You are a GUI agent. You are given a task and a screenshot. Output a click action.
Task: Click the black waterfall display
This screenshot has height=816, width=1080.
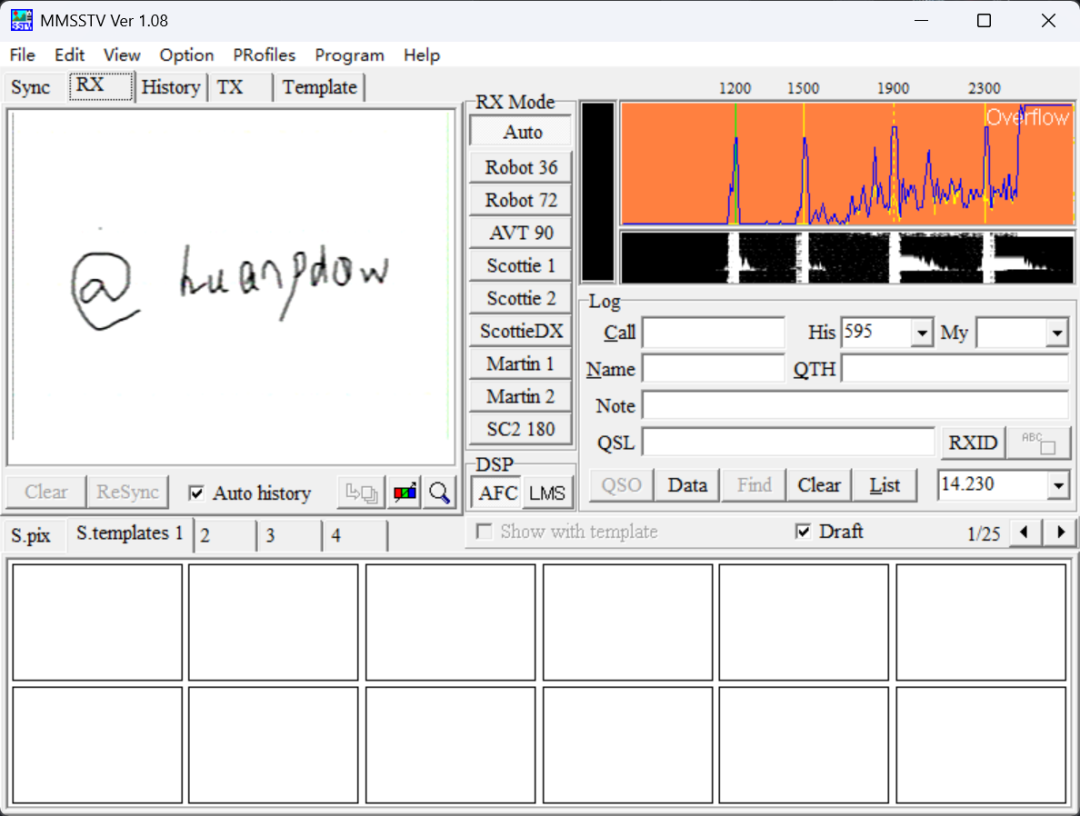click(x=847, y=258)
